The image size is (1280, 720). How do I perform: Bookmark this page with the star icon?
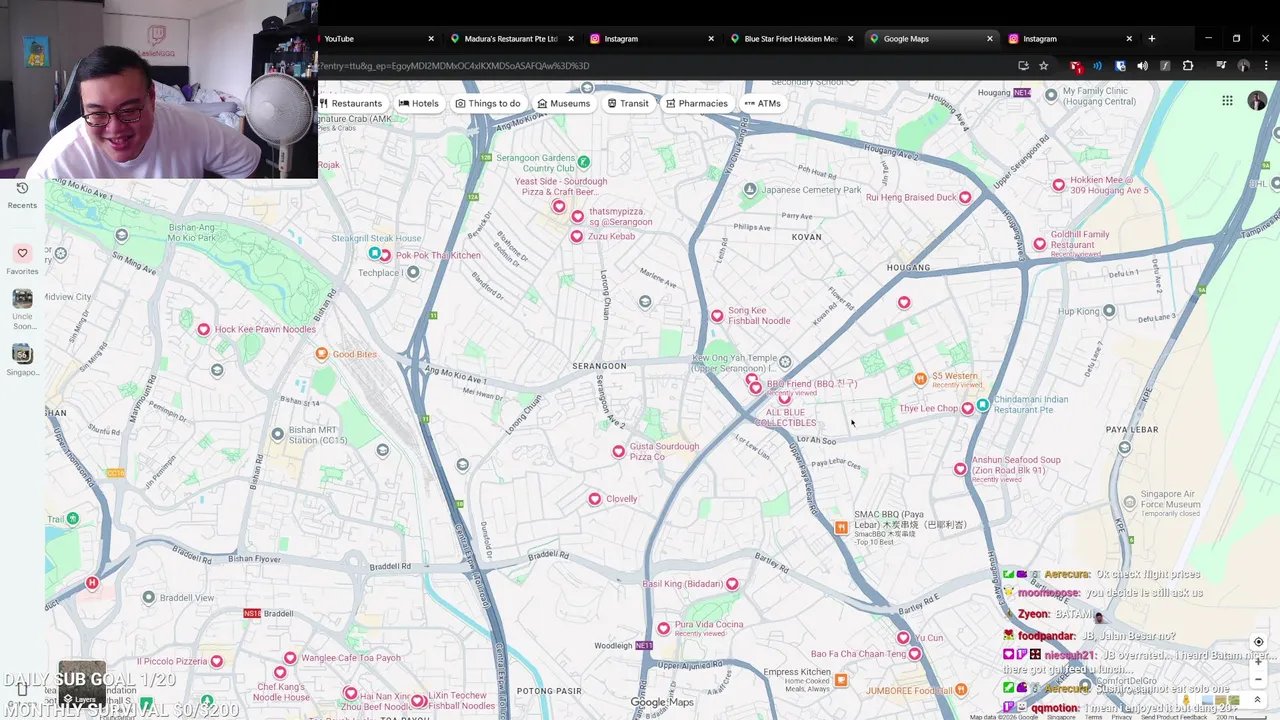coord(1044,66)
